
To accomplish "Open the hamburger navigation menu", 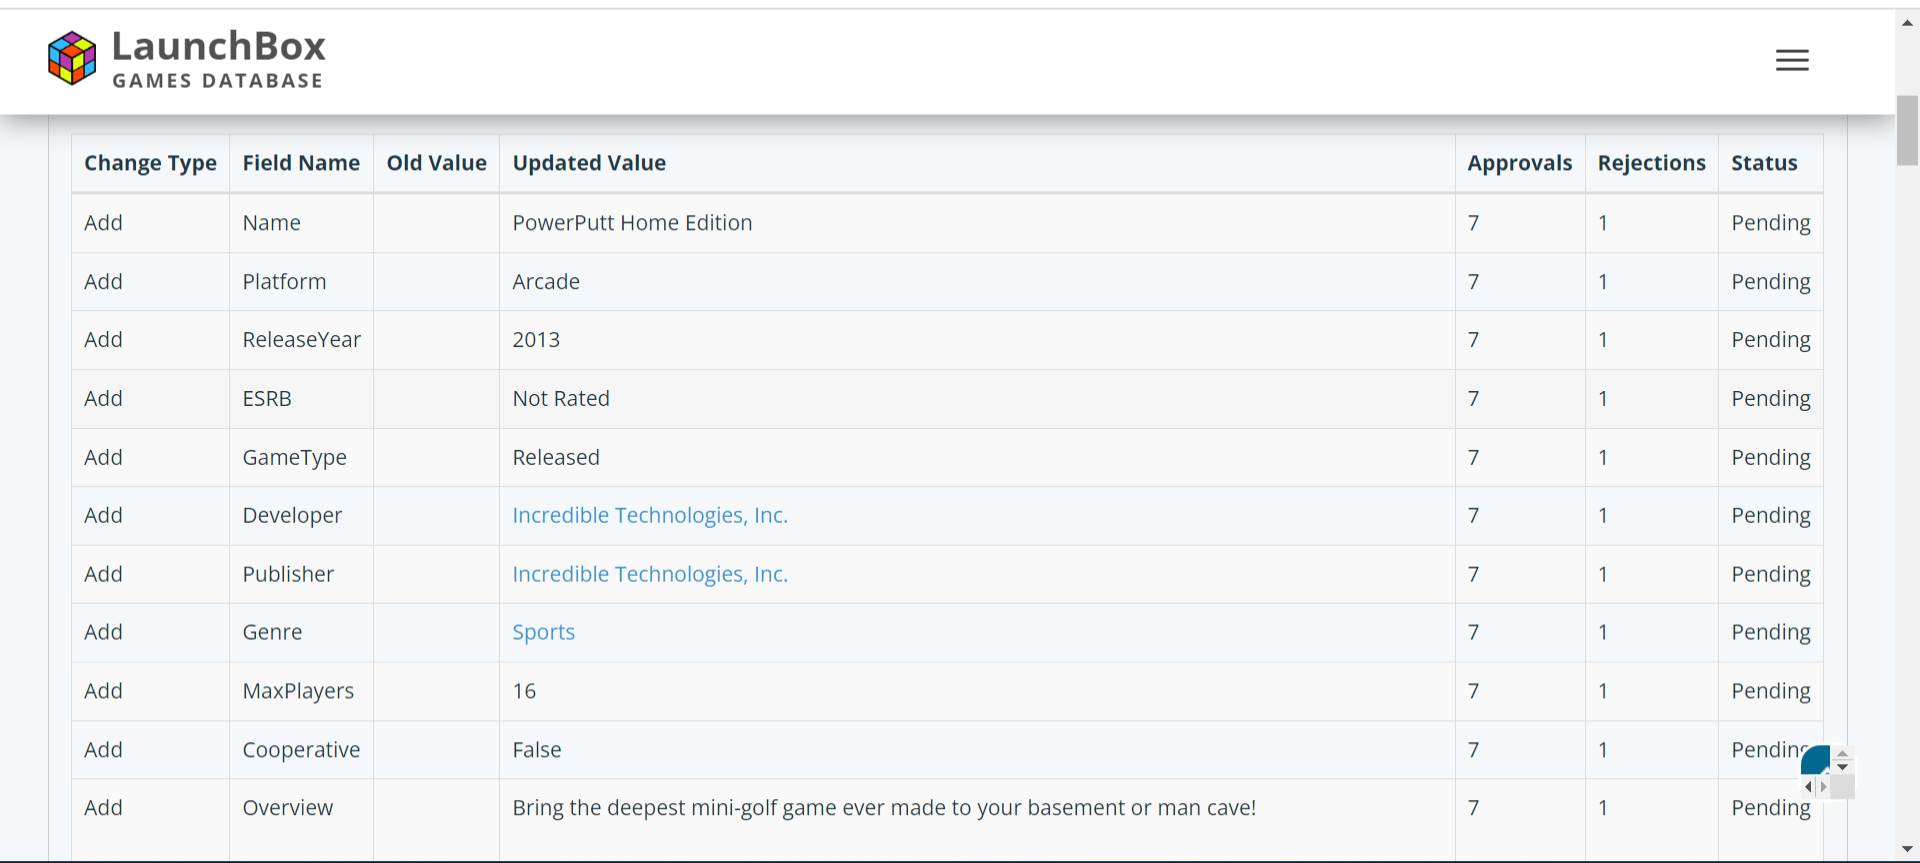I will [1792, 61].
